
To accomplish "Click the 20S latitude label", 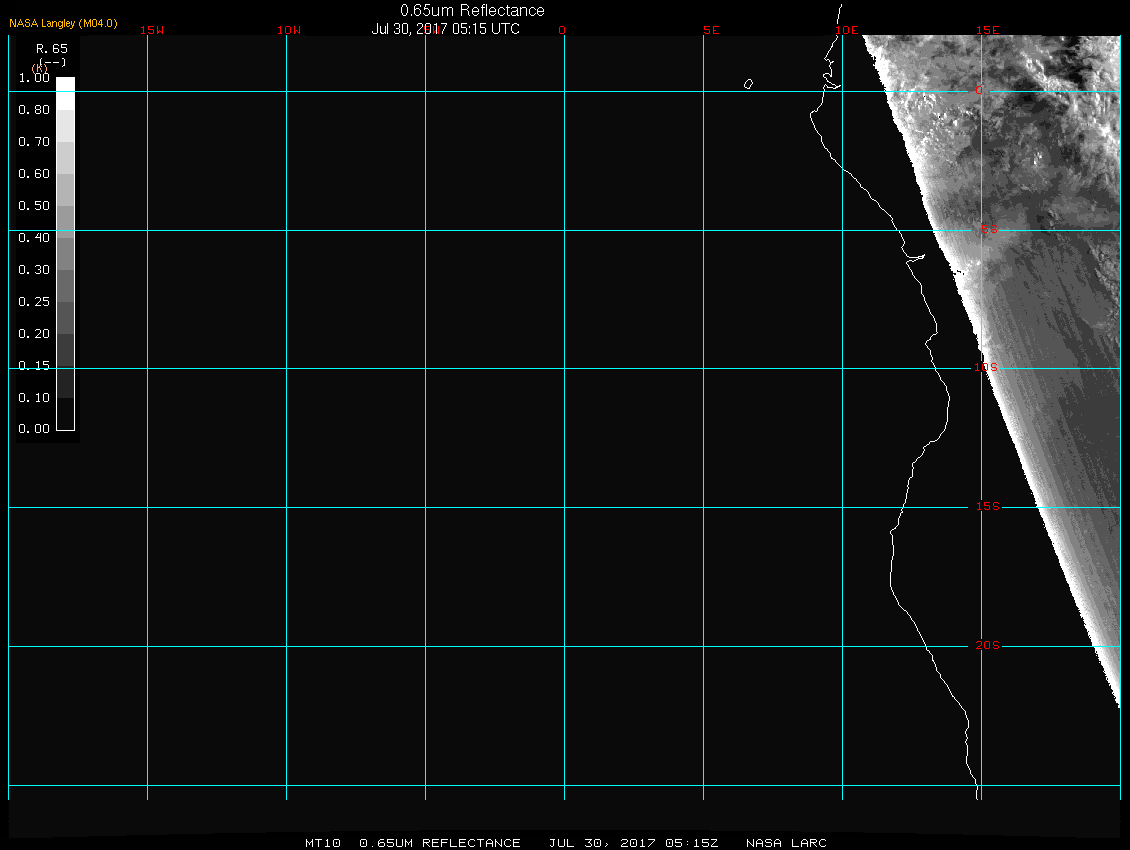I will [x=988, y=646].
